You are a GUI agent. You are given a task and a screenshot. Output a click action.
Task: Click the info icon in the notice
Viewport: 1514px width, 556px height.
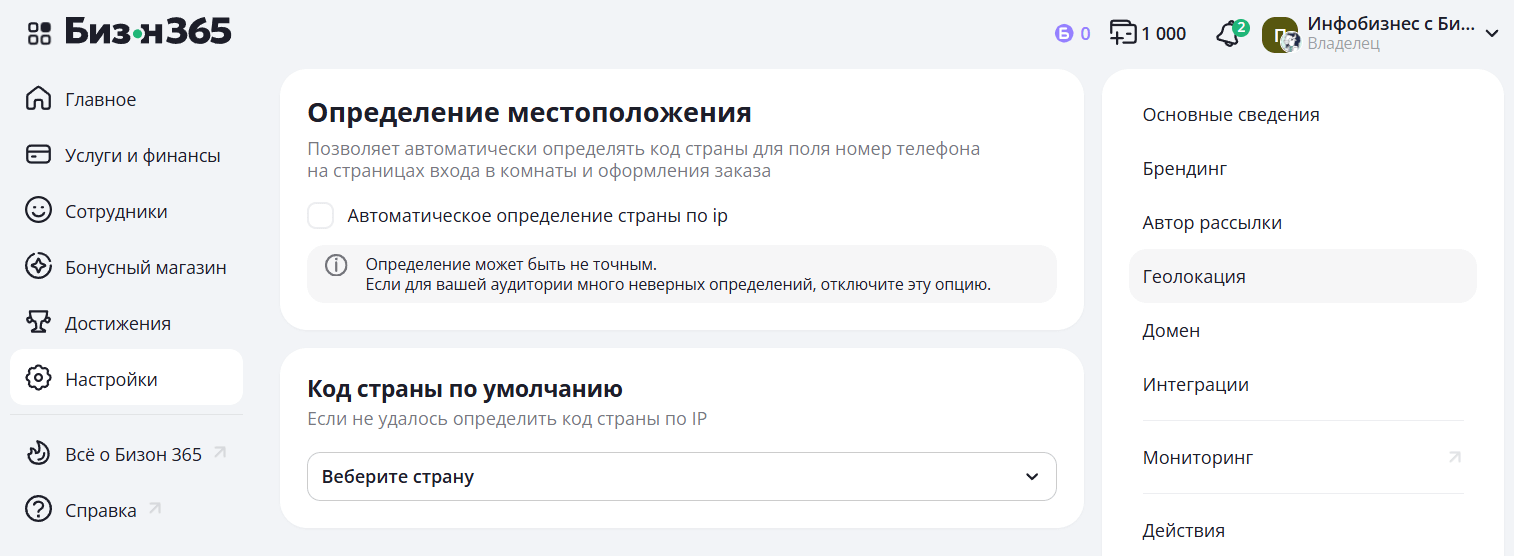tap(336, 265)
